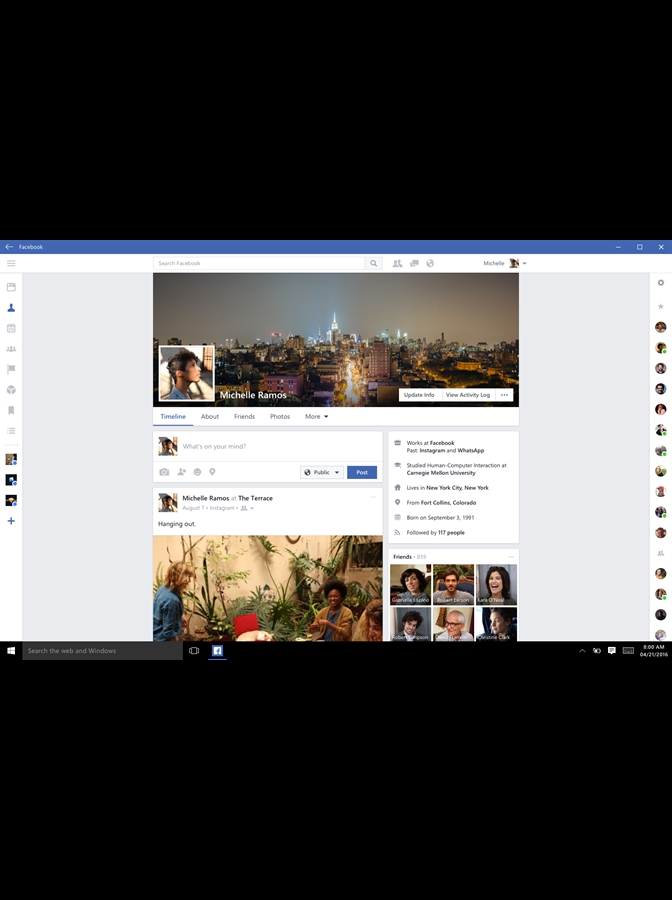The width and height of the screenshot is (672, 900).
Task: Open chat settings gear in the right sidebar
Action: coord(661,283)
